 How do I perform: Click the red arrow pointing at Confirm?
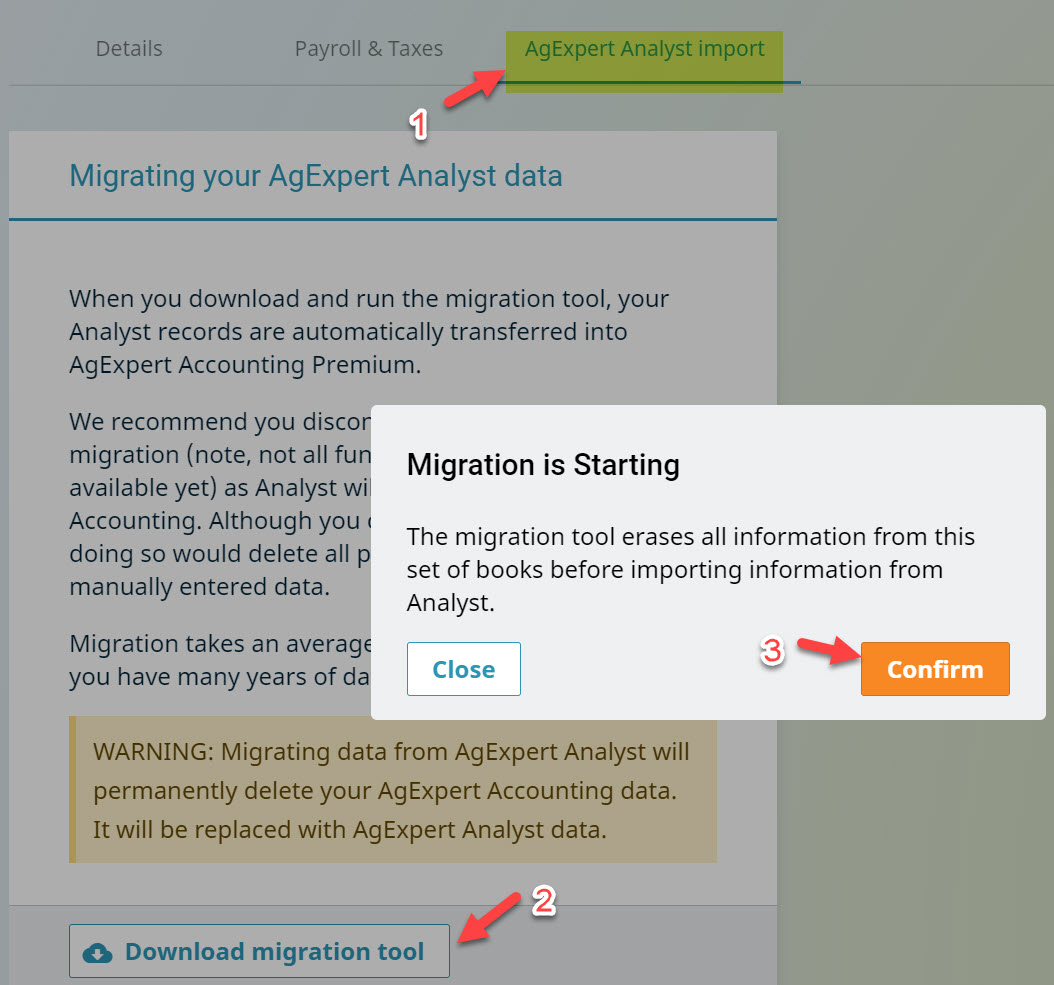point(829,651)
